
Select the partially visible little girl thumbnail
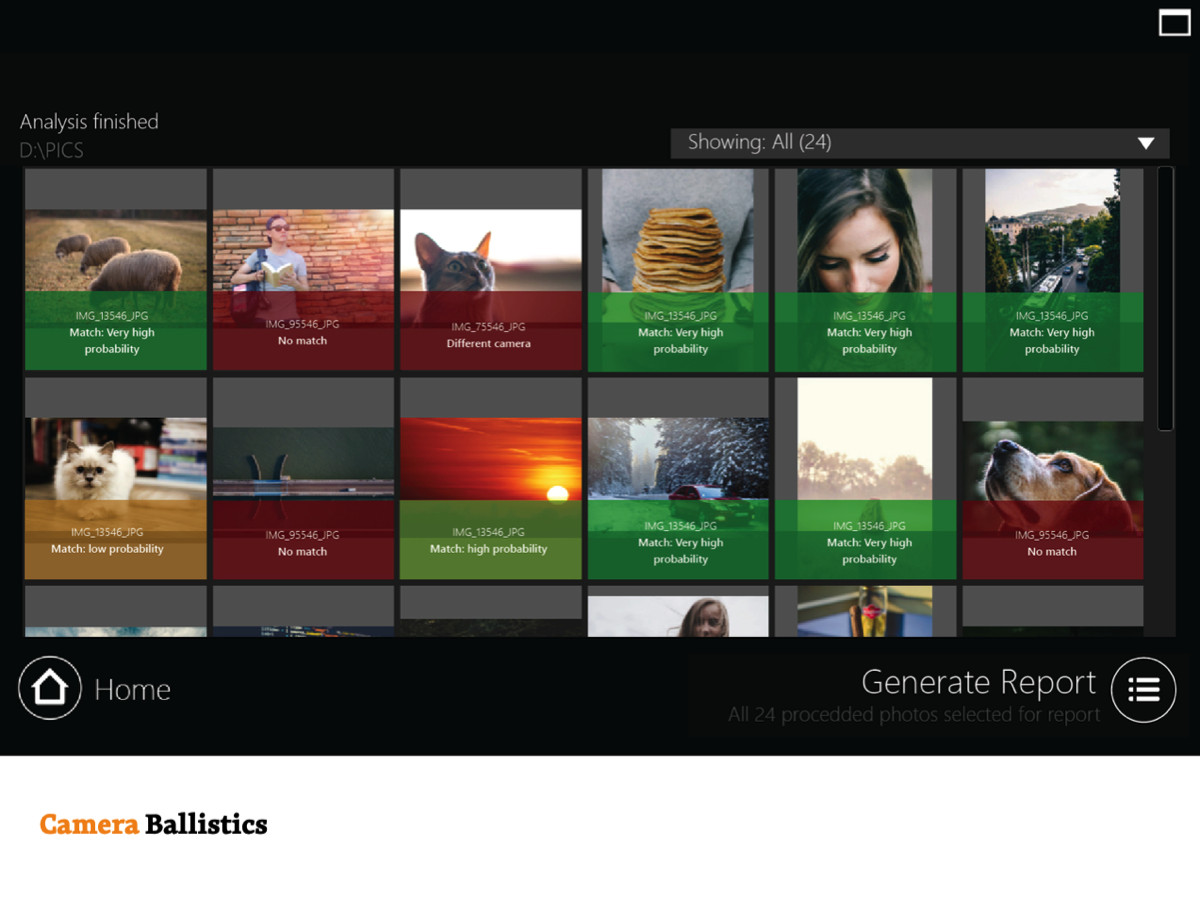[678, 617]
